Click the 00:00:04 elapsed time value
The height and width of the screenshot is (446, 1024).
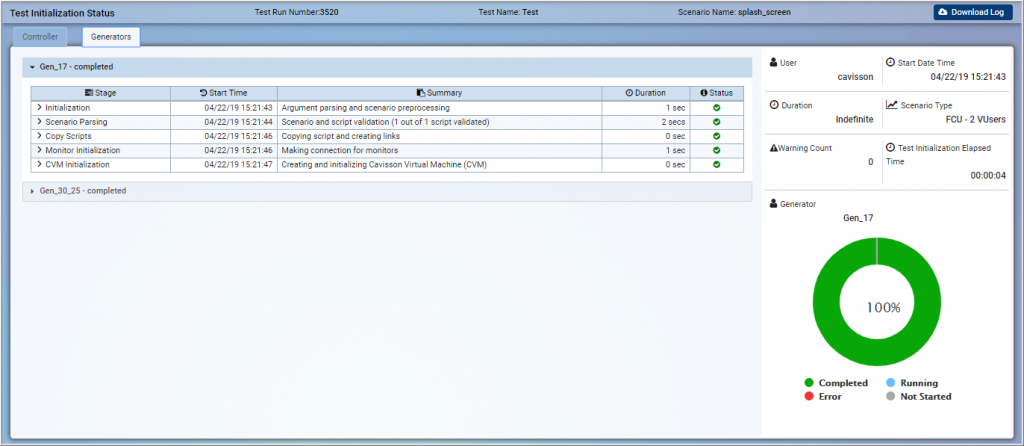(987, 175)
